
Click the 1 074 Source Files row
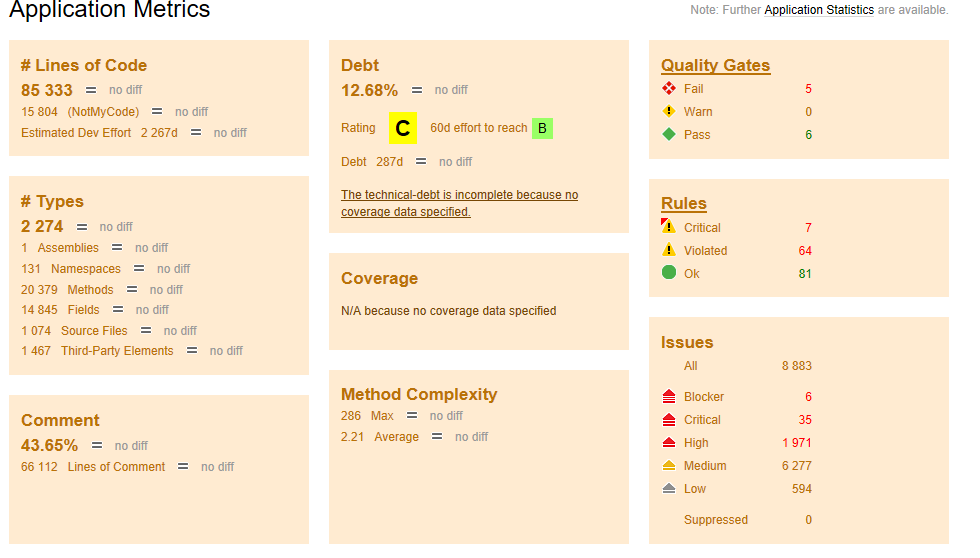point(109,331)
